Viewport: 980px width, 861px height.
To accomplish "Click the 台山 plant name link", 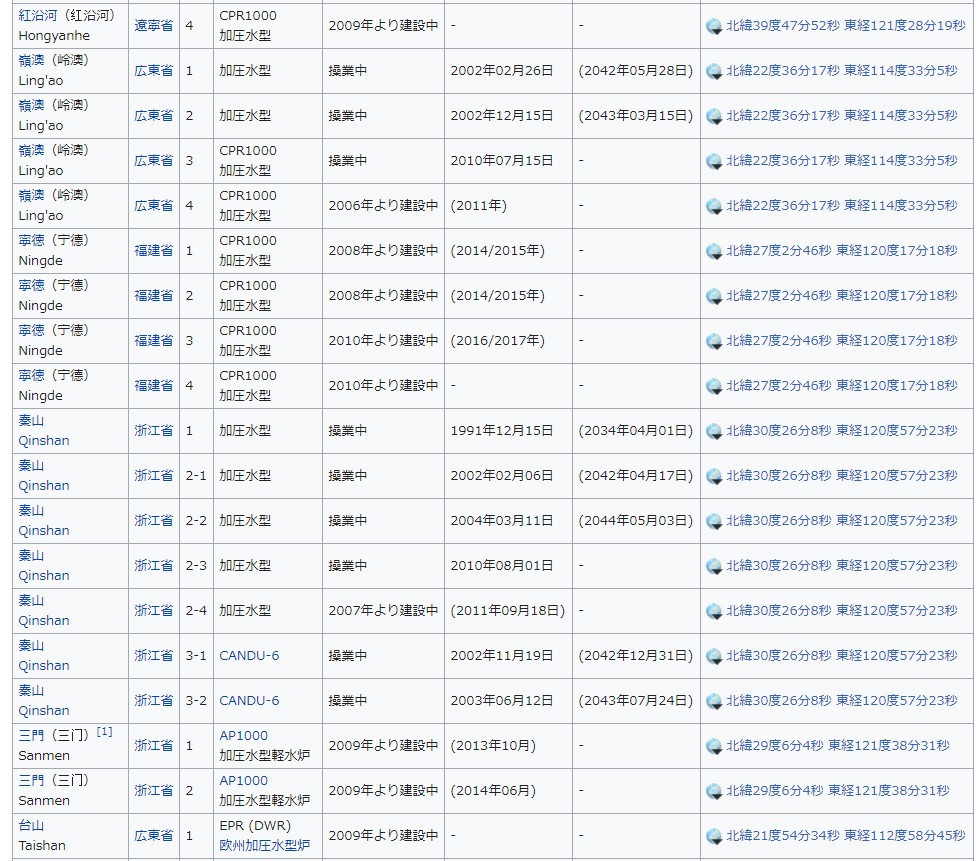I will (31, 825).
